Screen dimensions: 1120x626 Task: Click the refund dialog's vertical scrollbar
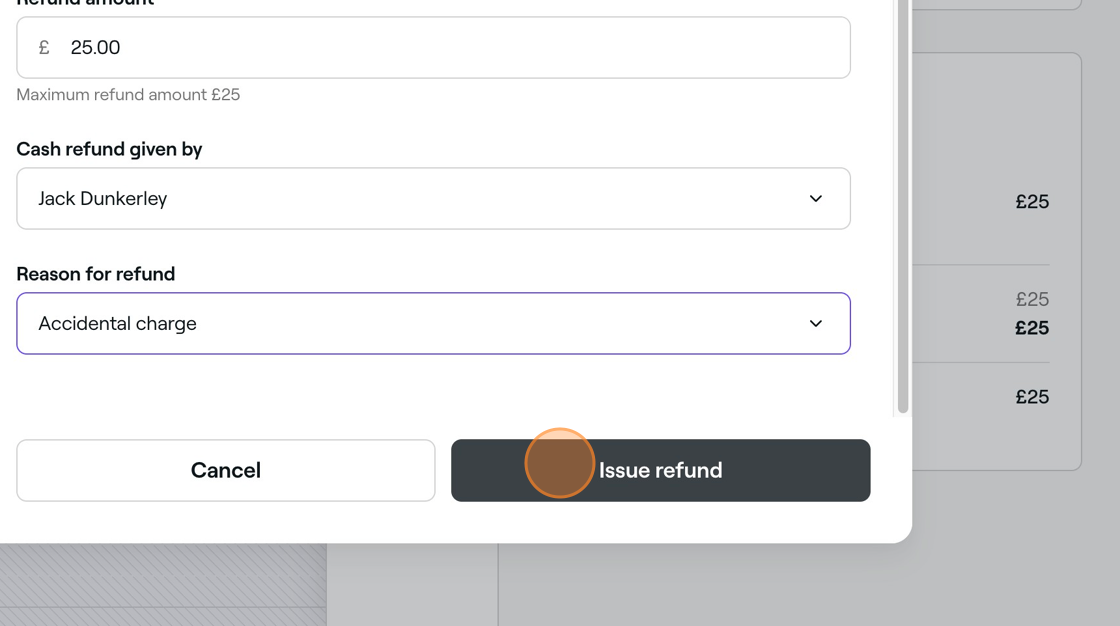[x=903, y=207]
